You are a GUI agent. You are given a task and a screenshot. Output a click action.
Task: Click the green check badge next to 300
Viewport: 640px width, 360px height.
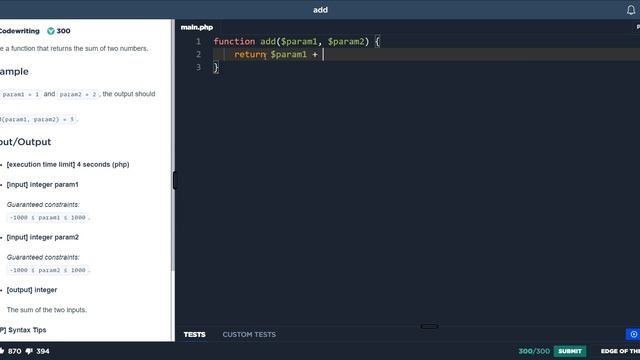51,31
